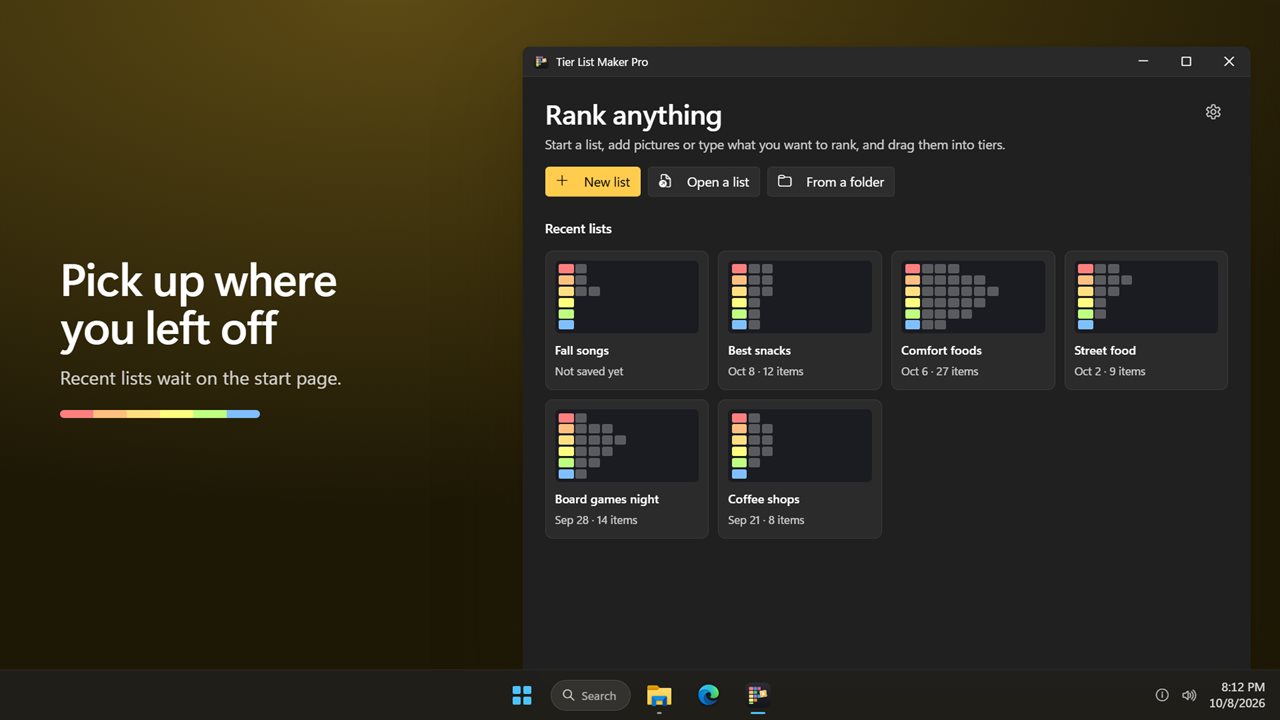The image size is (1280, 720).
Task: Click the volume speaker tray icon
Action: [1189, 695]
